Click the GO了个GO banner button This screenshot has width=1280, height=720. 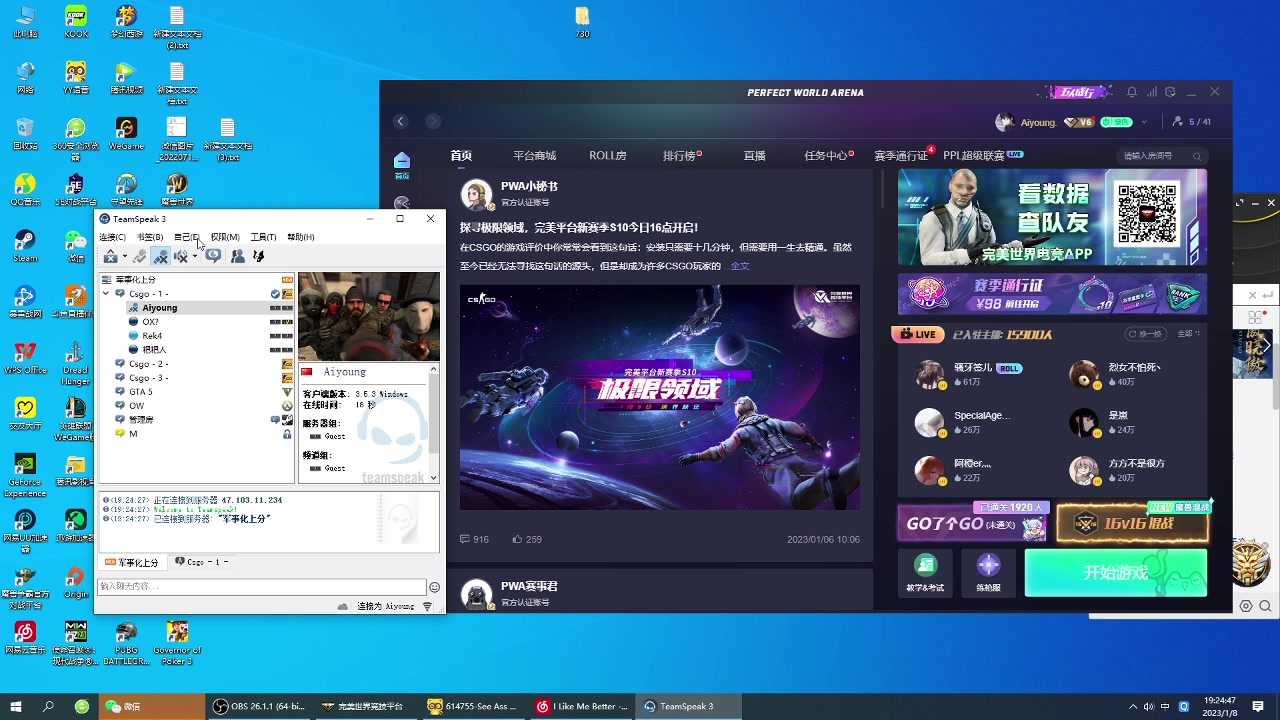pos(973,523)
